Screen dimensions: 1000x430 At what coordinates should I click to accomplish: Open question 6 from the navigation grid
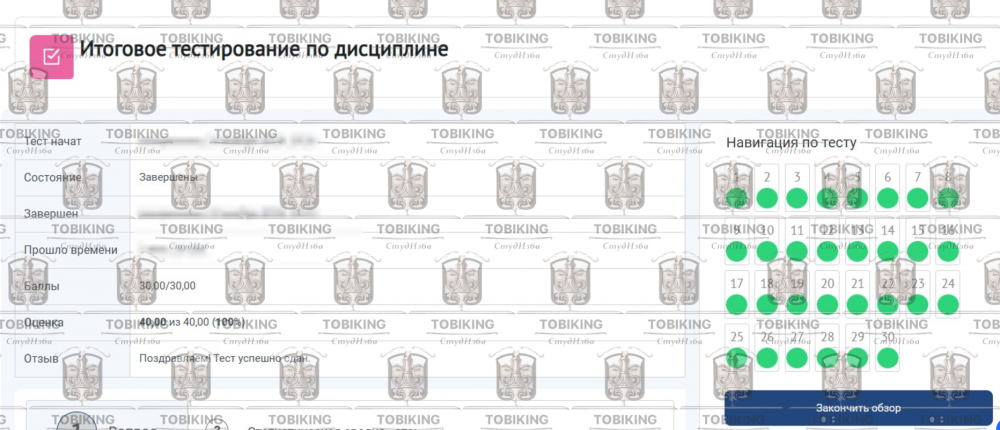(887, 187)
